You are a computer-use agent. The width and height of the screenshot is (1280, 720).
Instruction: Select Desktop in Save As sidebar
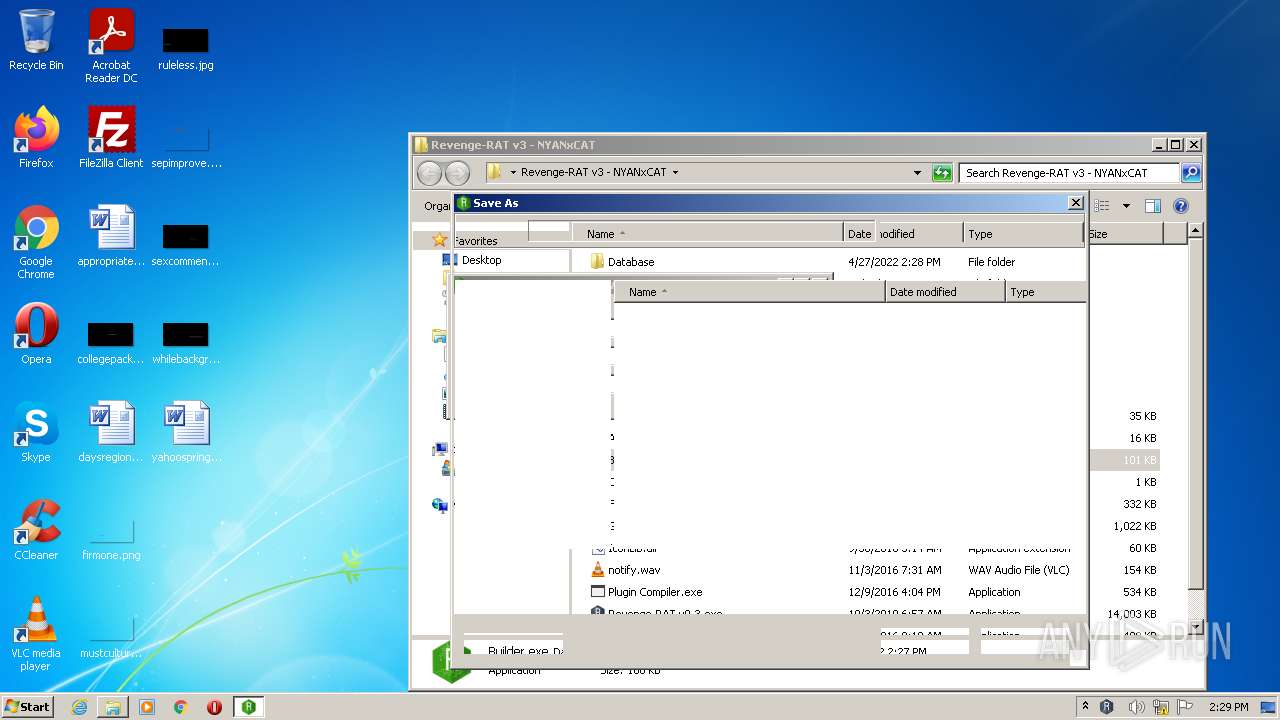tap(481, 260)
